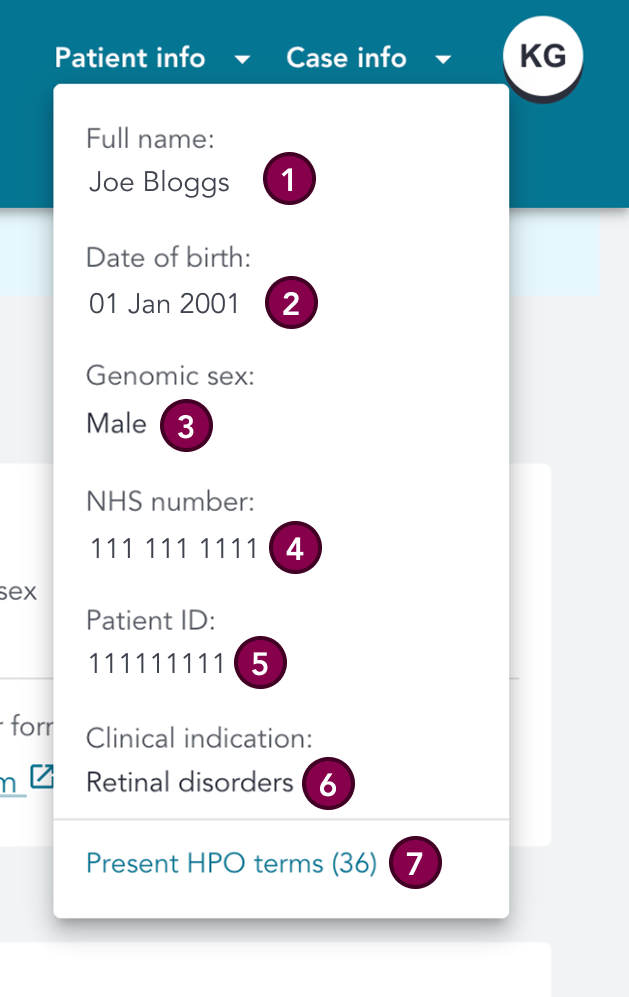Open the Case info dropdown chevron
This screenshot has width=629, height=997.
coord(442,60)
